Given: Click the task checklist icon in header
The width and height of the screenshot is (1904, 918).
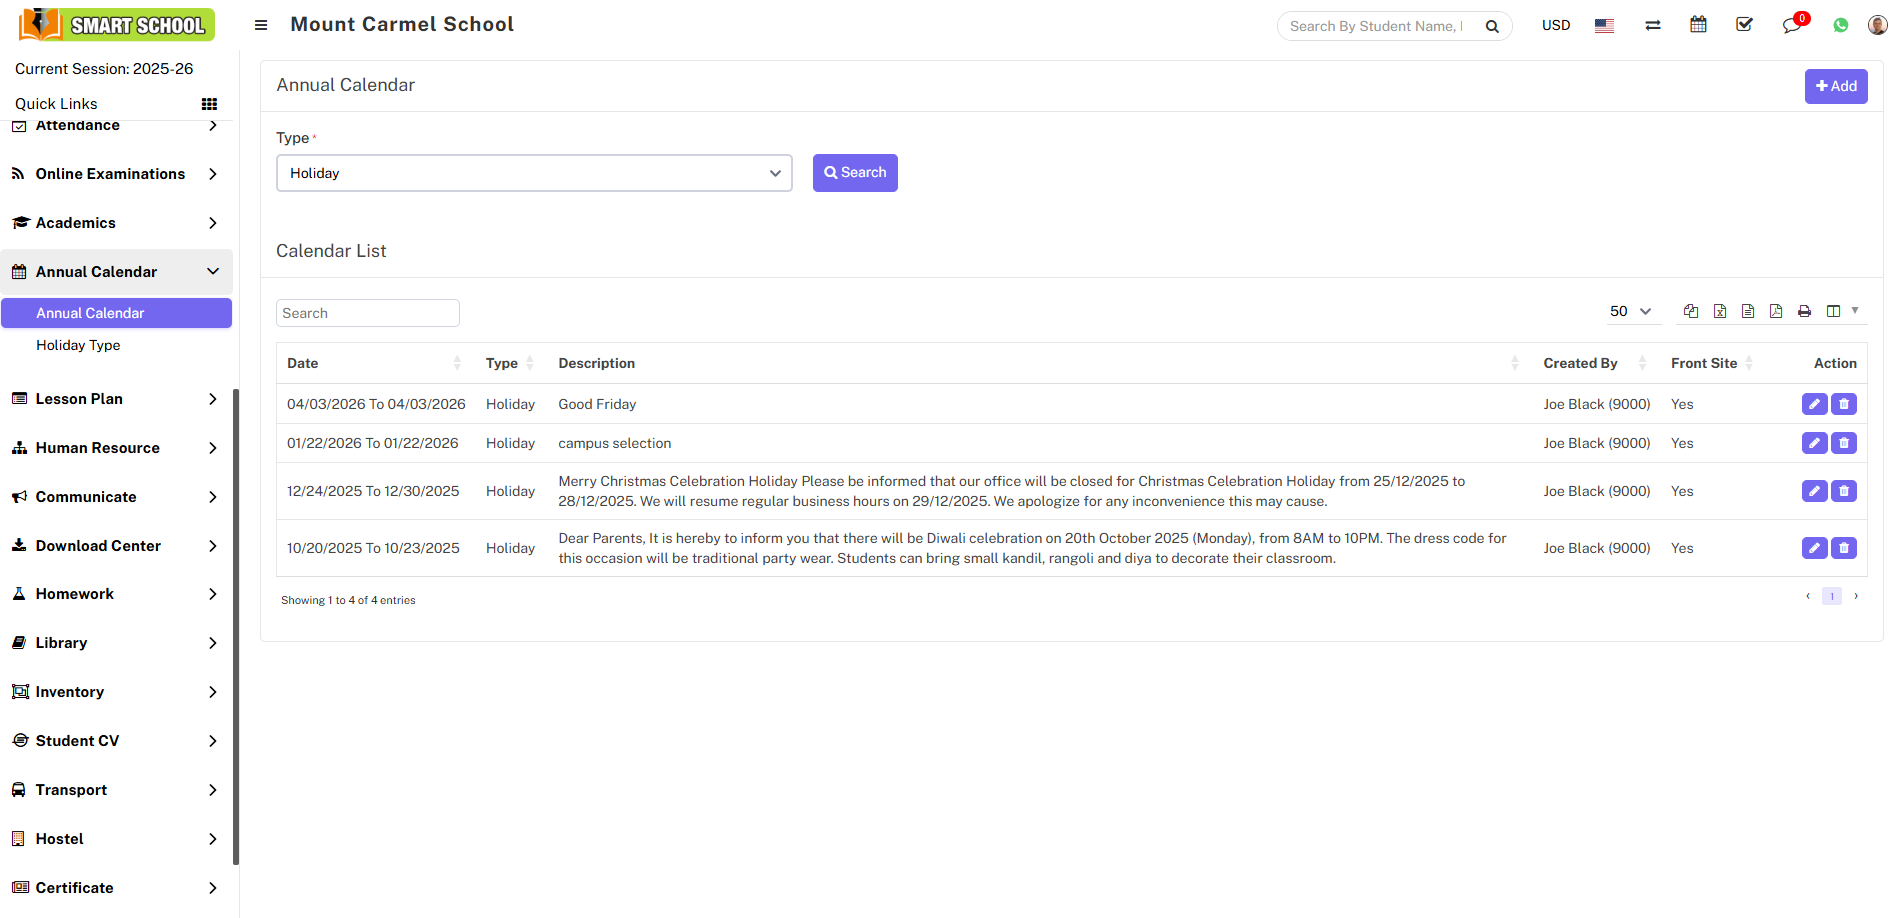Looking at the screenshot, I should [1744, 25].
